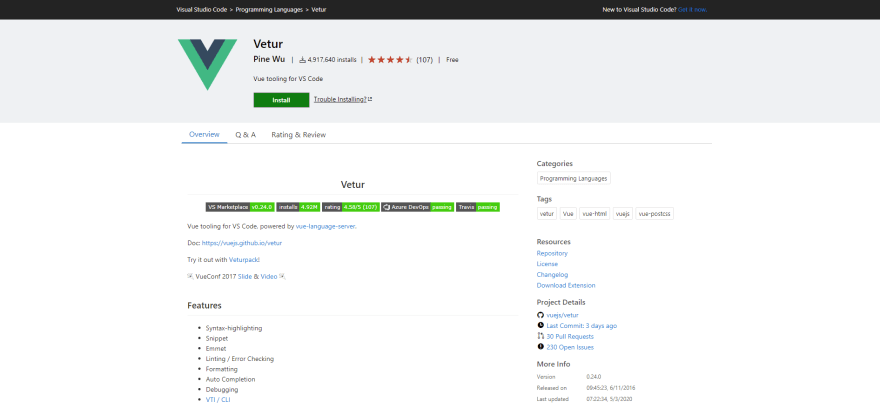The height and width of the screenshot is (408, 880).
Task: Select the vuejs tag
Action: tap(623, 214)
